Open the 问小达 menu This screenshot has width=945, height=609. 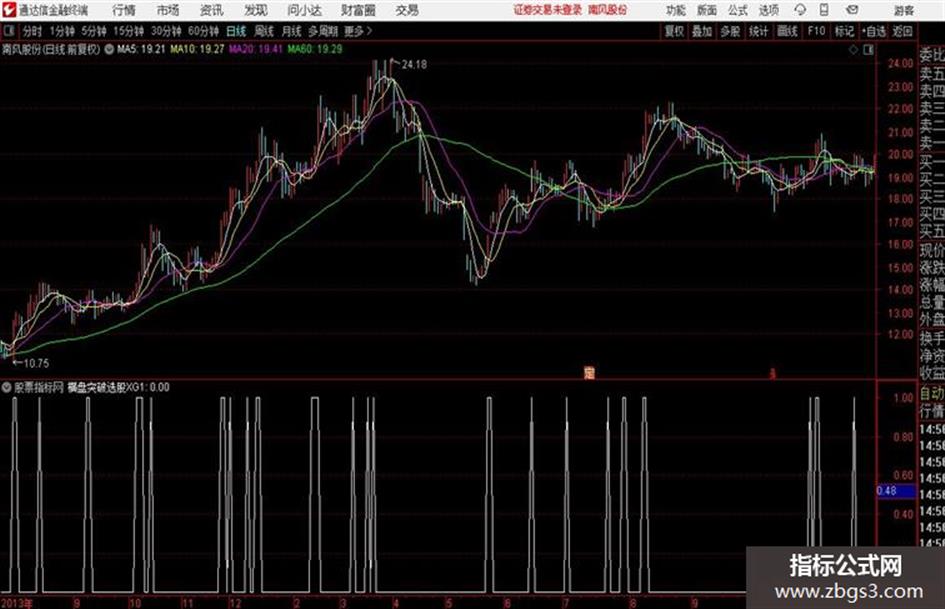304,10
